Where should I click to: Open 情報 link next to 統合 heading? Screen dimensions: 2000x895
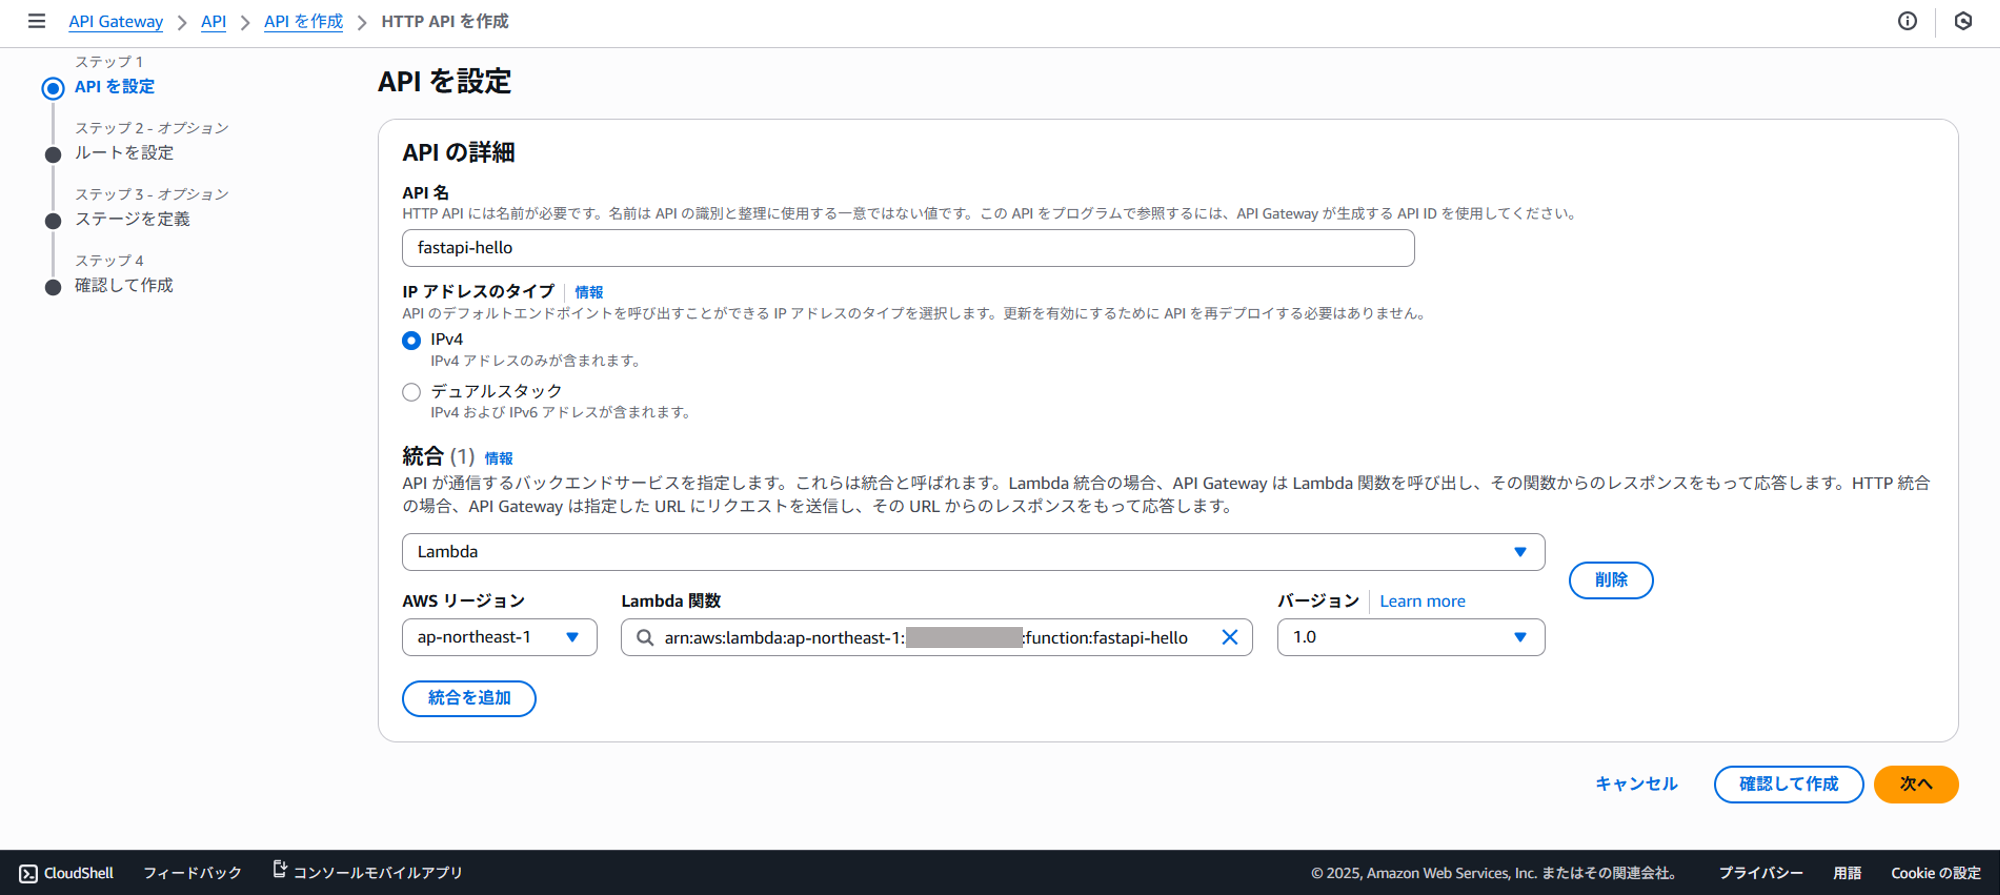pos(499,458)
